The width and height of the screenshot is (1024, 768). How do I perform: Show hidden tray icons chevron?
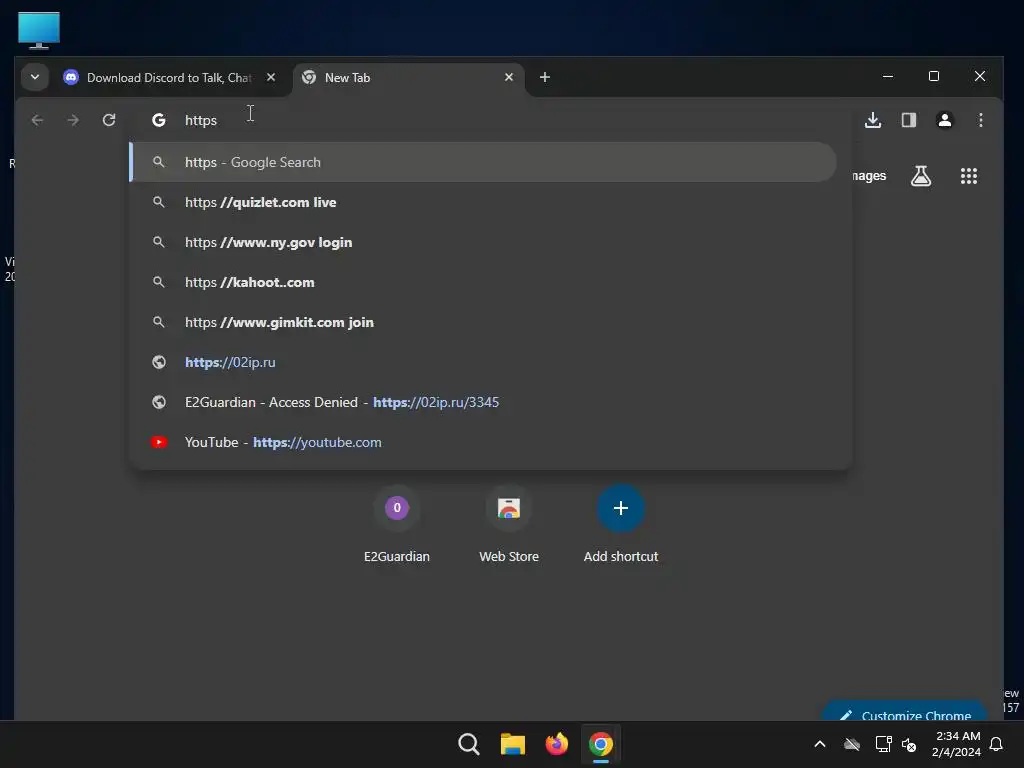click(x=820, y=744)
